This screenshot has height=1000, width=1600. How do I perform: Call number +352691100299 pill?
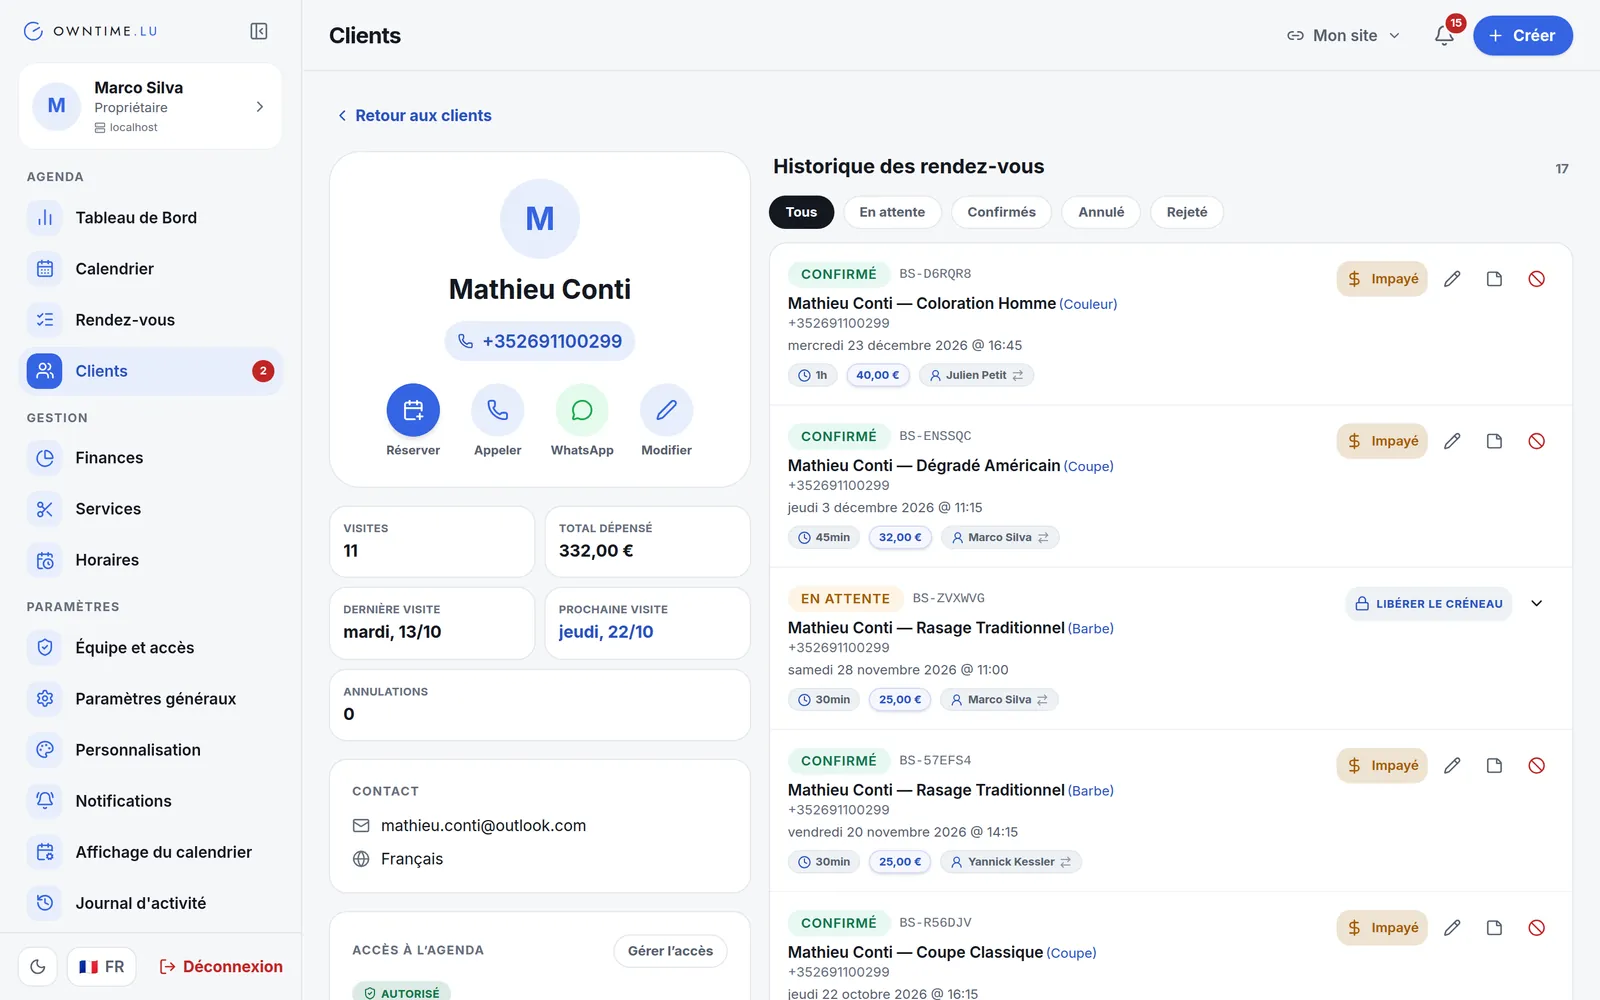pyautogui.click(x=540, y=342)
